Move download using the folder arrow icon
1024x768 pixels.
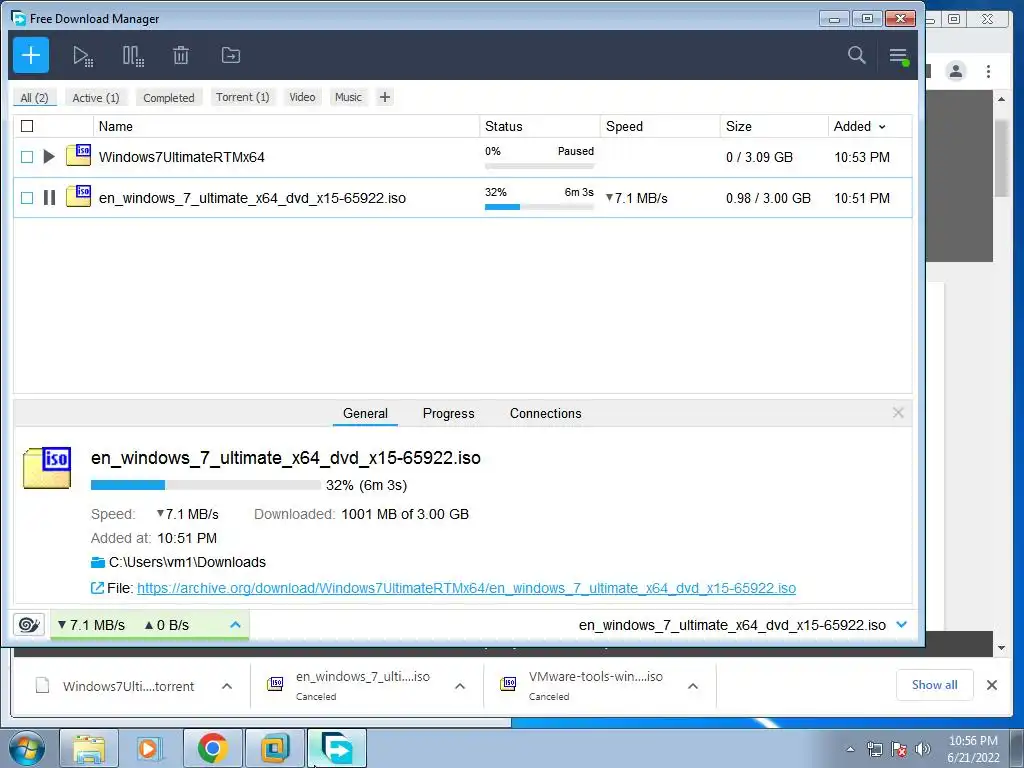click(x=231, y=56)
